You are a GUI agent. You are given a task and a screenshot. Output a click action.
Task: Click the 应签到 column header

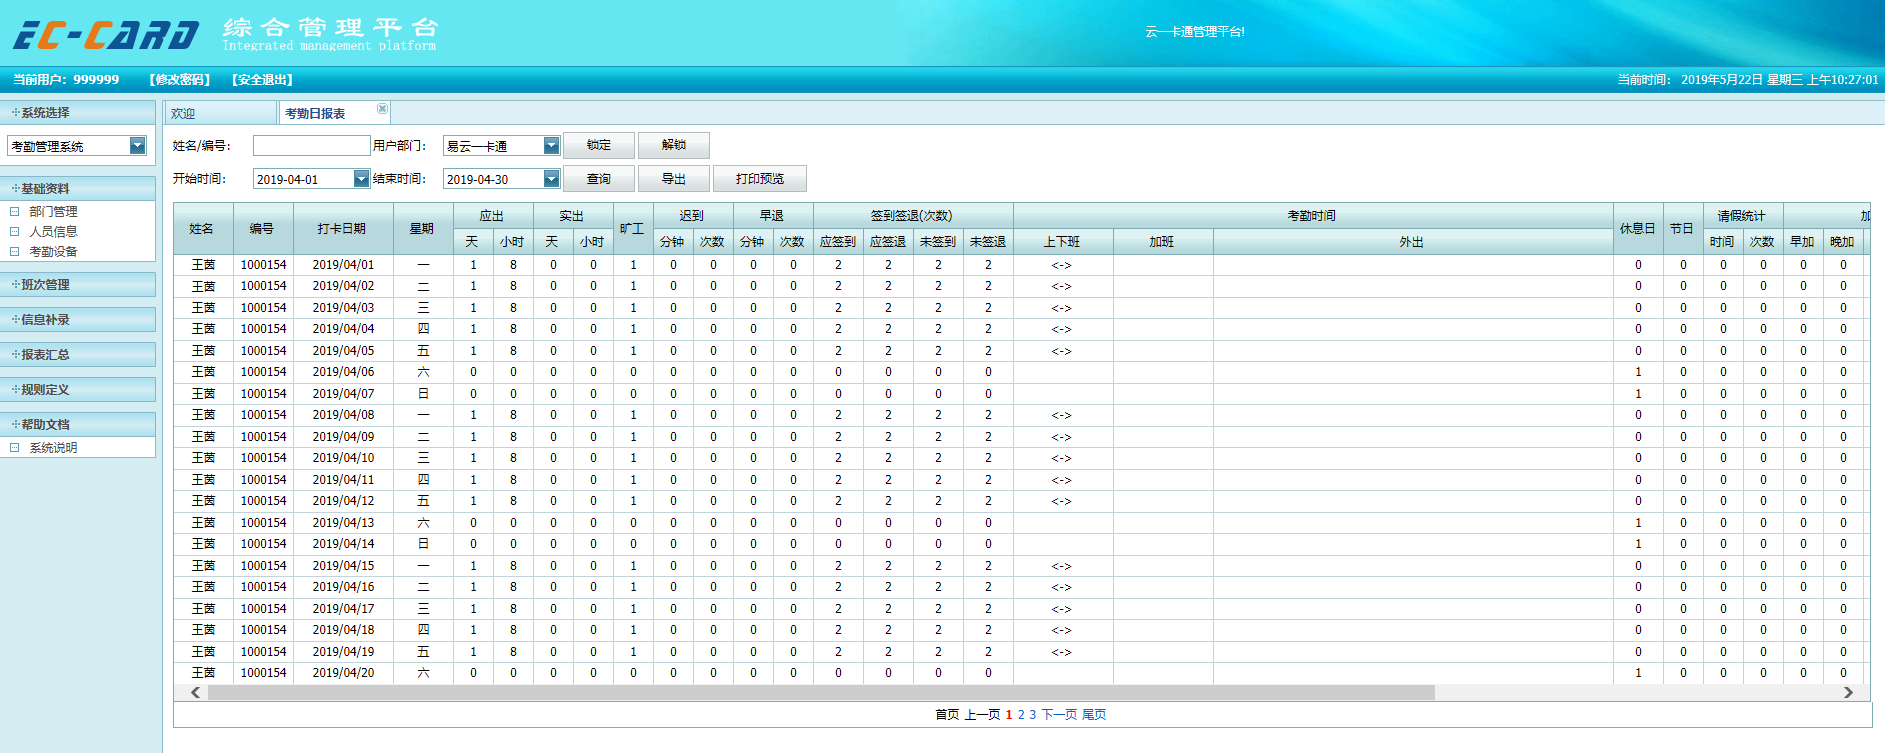click(x=838, y=242)
